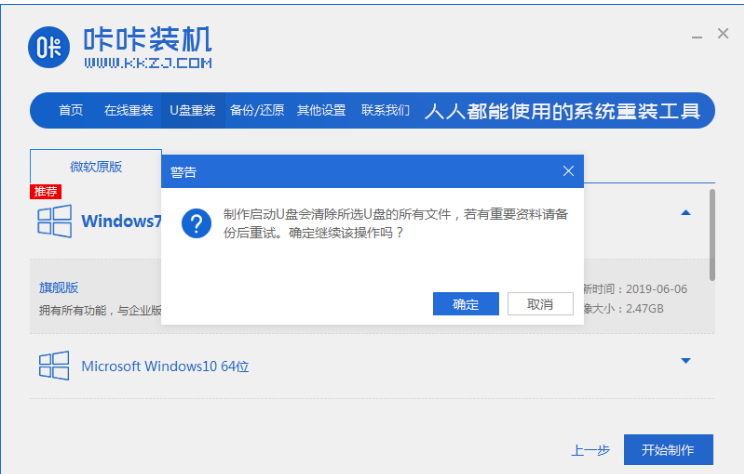Expand the Microsoft Windows10 64位 arrow
Image resolution: width=744 pixels, height=474 pixels.
(x=686, y=361)
